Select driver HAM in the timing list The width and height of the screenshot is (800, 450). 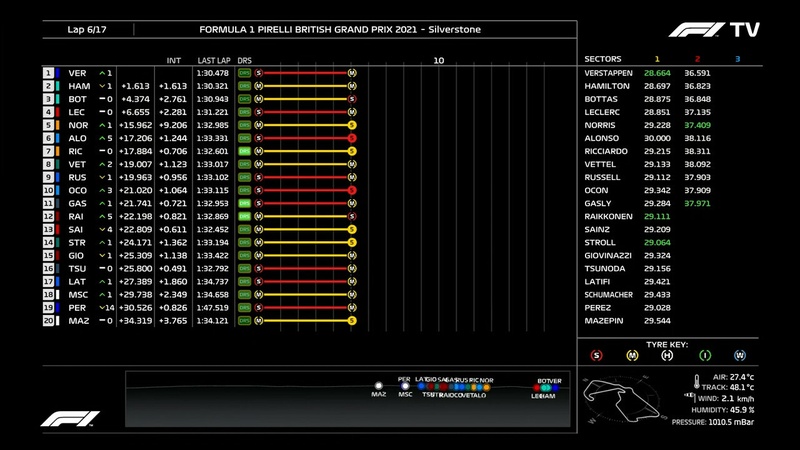[x=79, y=86]
